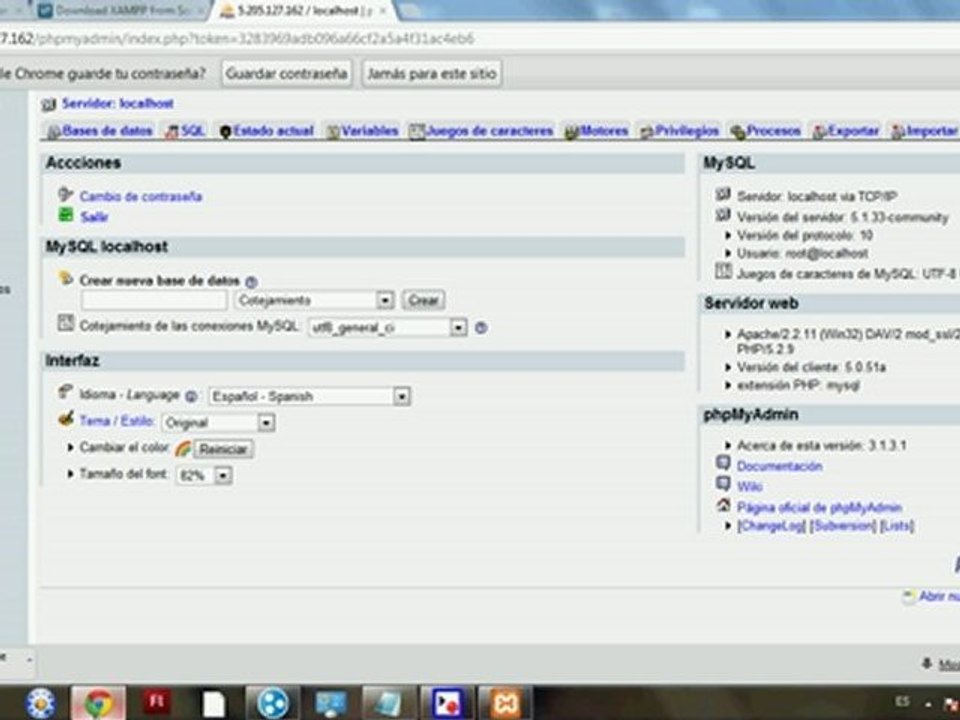This screenshot has height=720, width=960.
Task: Click the key icon beside Cambio de contraseña
Action: [x=65, y=195]
